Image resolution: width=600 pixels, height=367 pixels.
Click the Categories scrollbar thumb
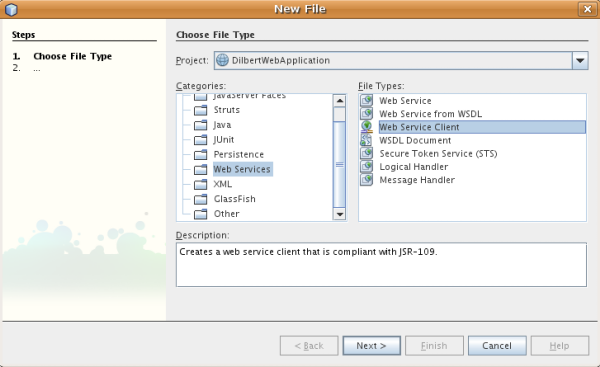point(339,165)
